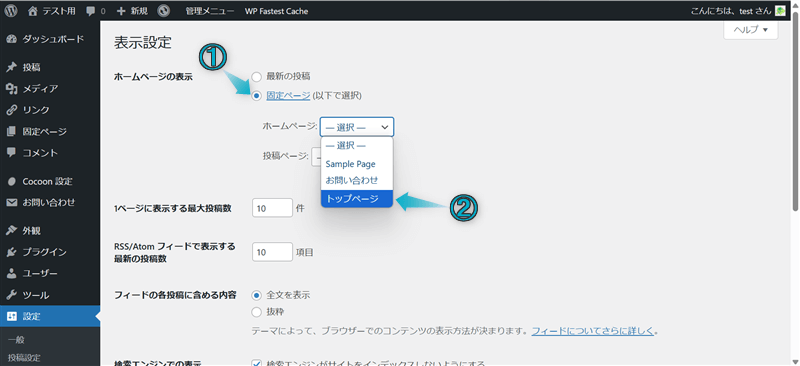The width and height of the screenshot is (800, 366).
Task: Choose 抜粋 radio option
Action: click(x=257, y=311)
